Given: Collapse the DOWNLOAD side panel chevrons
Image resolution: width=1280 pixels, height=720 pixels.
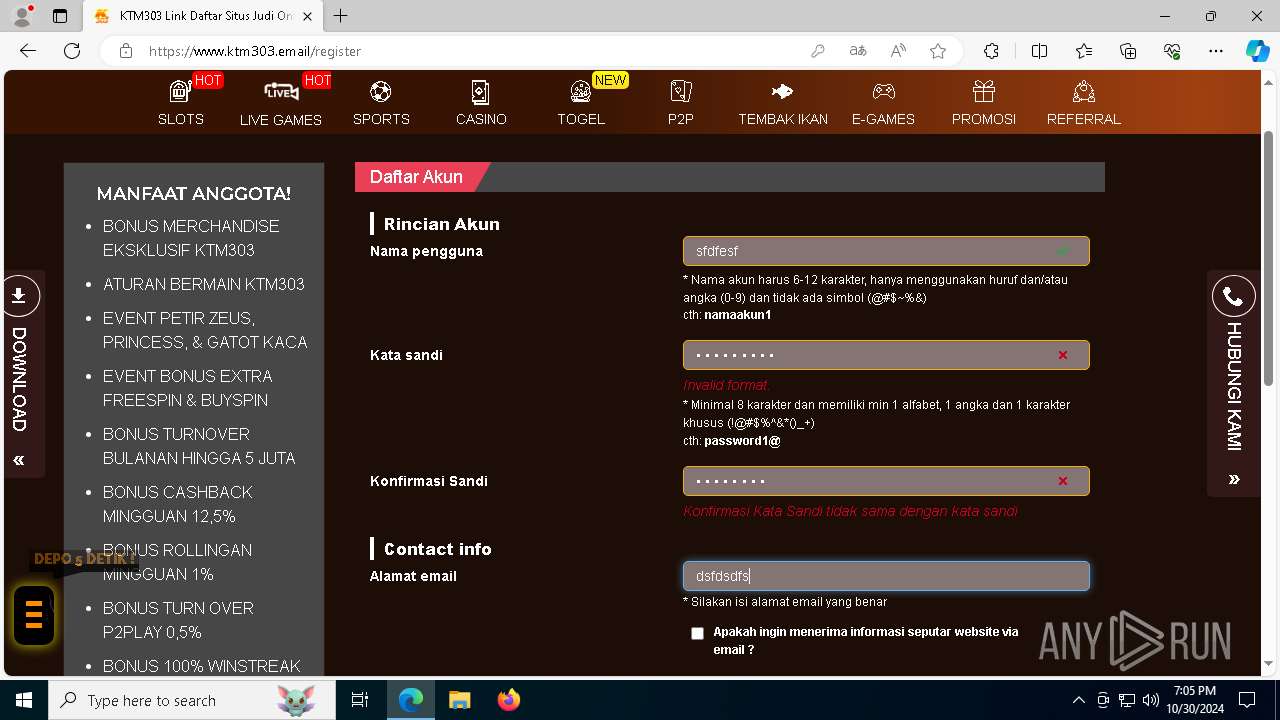Looking at the screenshot, I should (x=19, y=460).
